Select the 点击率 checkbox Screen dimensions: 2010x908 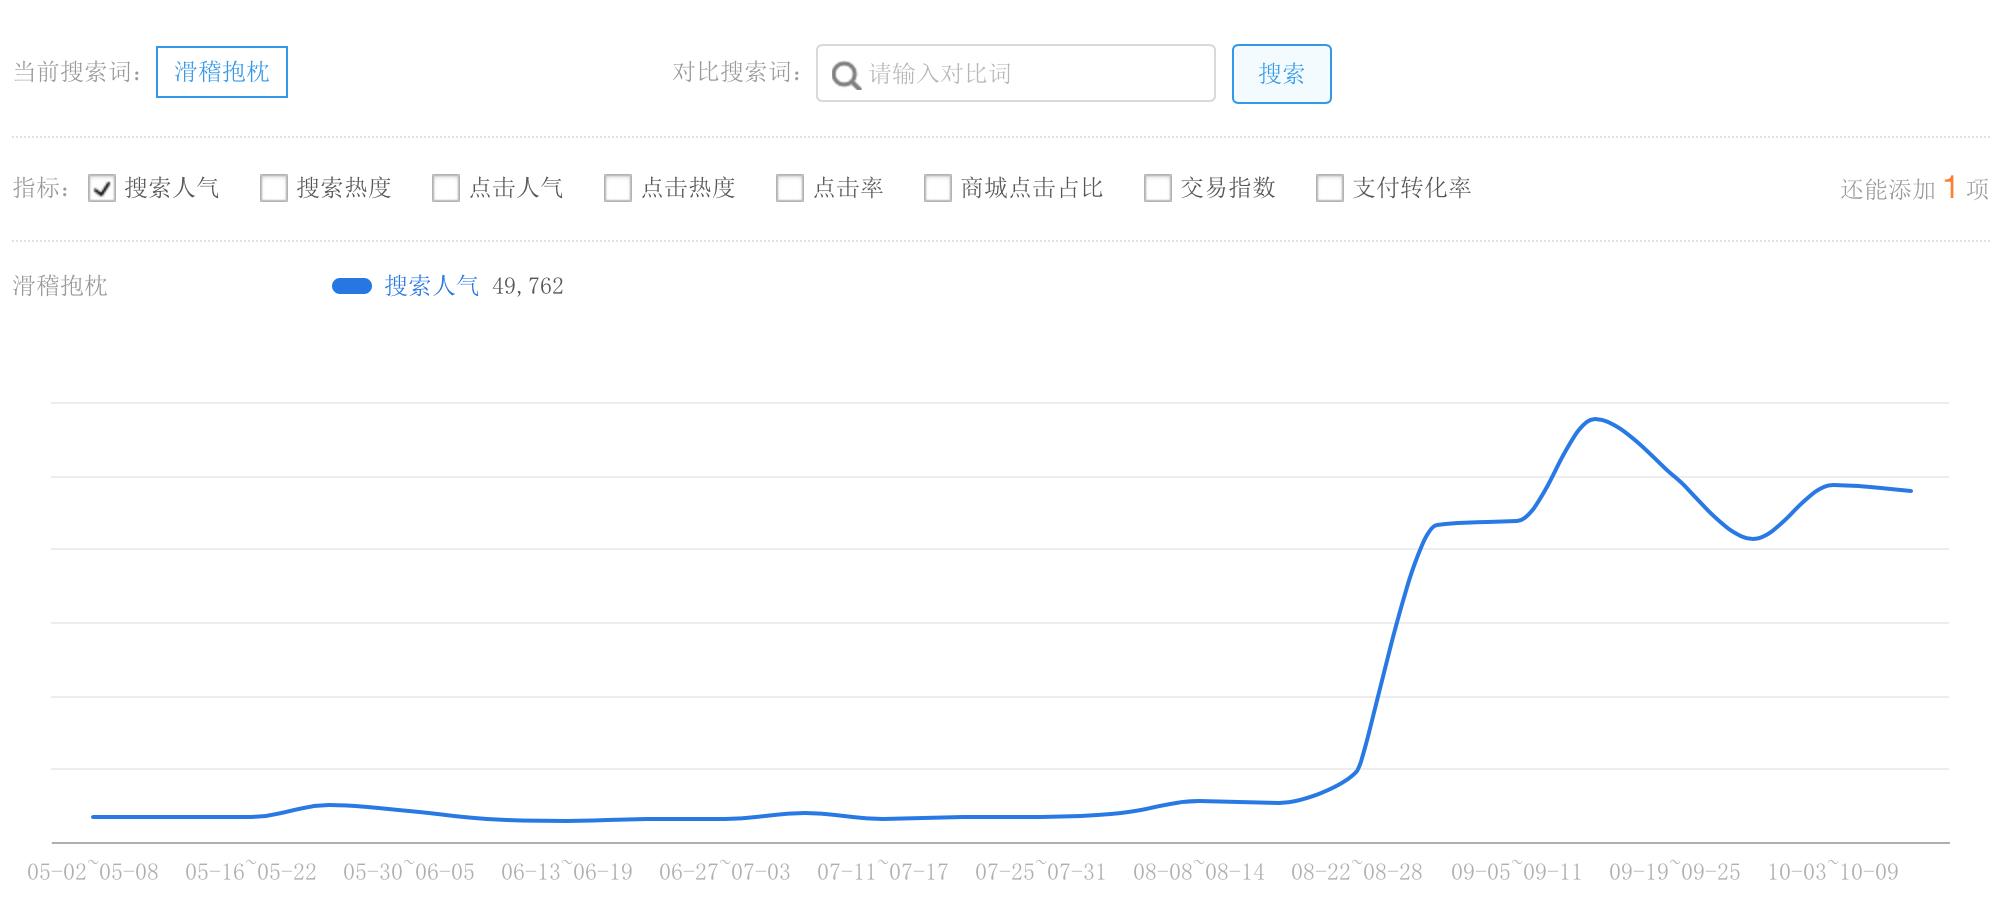[790, 188]
